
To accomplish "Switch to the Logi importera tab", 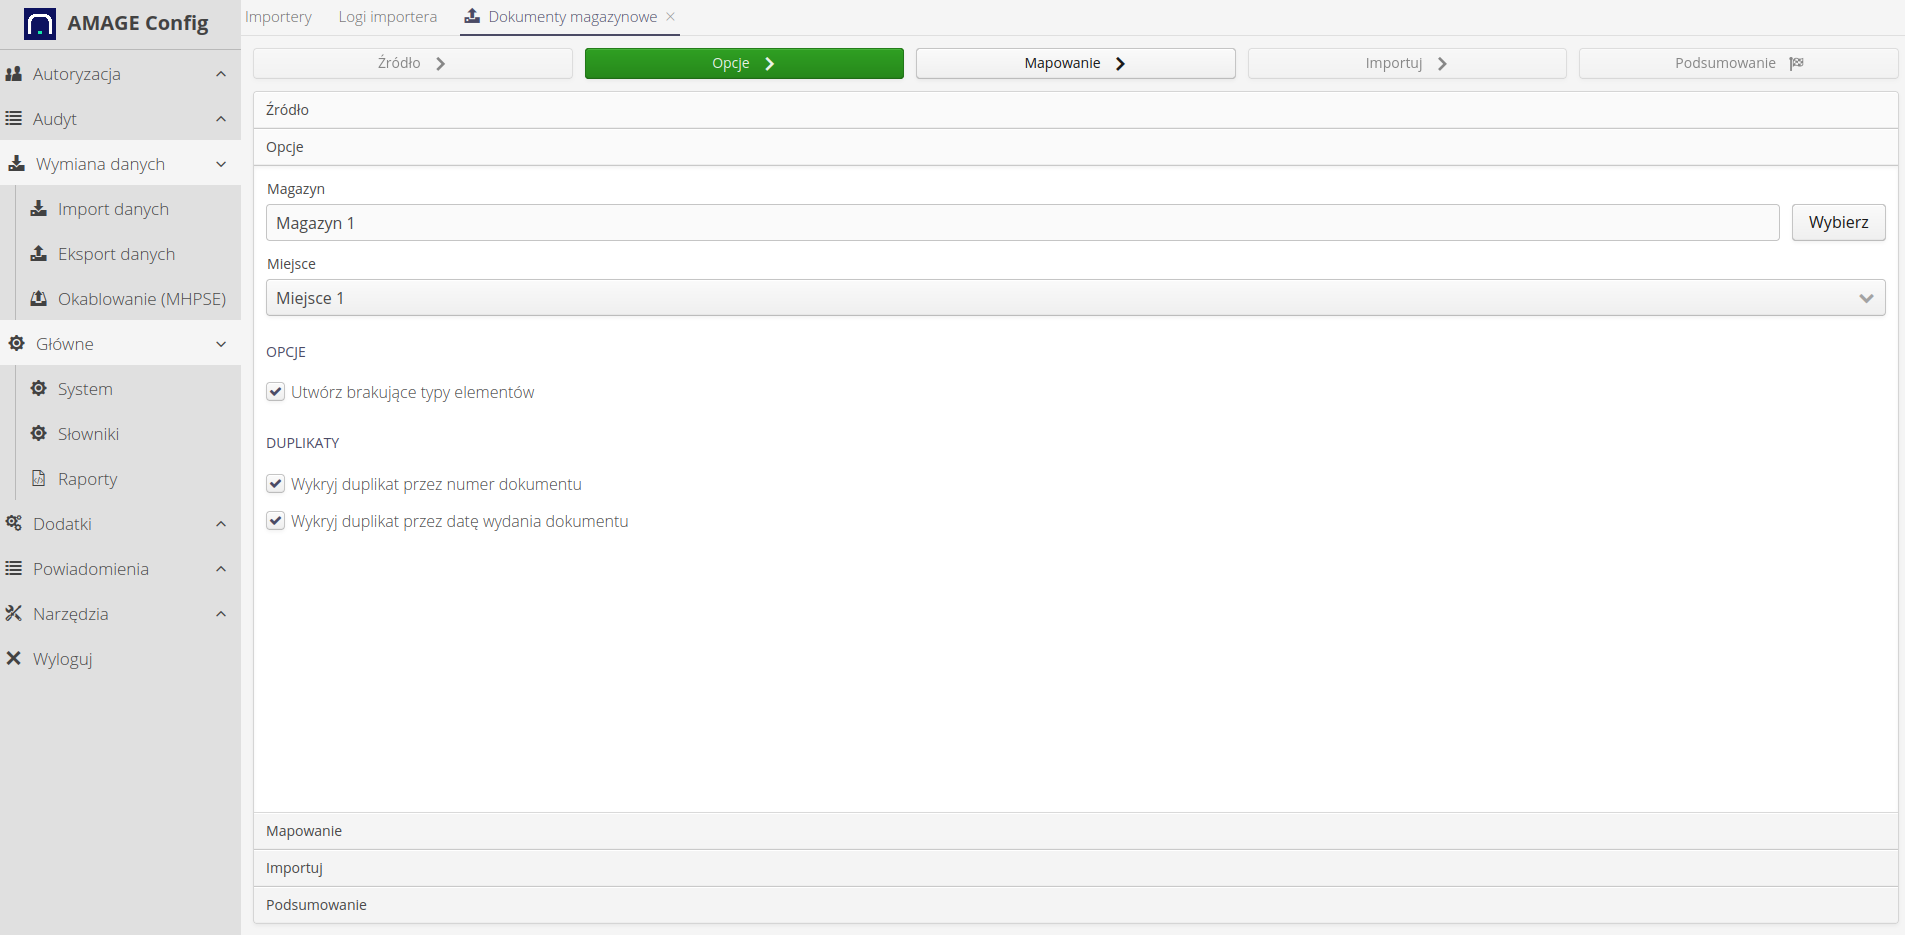I will click(x=387, y=17).
